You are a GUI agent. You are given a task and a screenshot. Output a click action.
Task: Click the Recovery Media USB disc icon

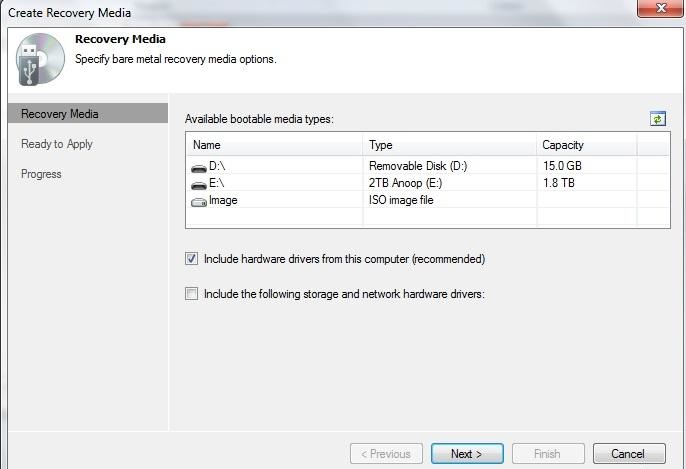click(x=40, y=59)
